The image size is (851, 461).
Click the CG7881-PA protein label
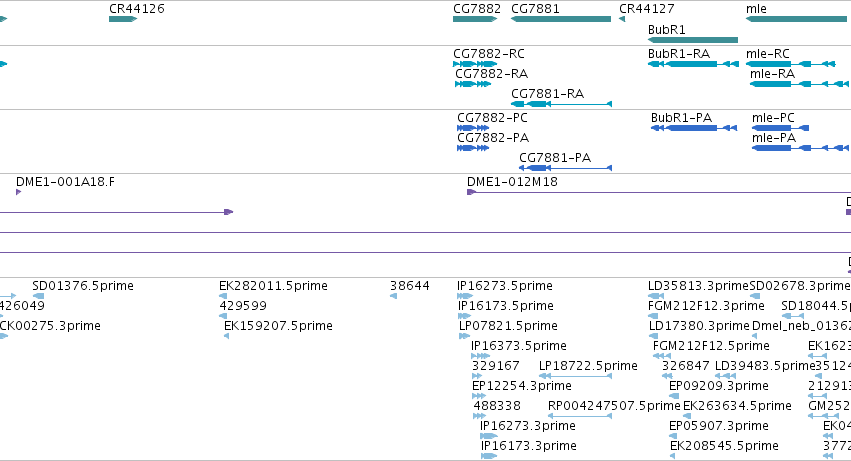555,158
